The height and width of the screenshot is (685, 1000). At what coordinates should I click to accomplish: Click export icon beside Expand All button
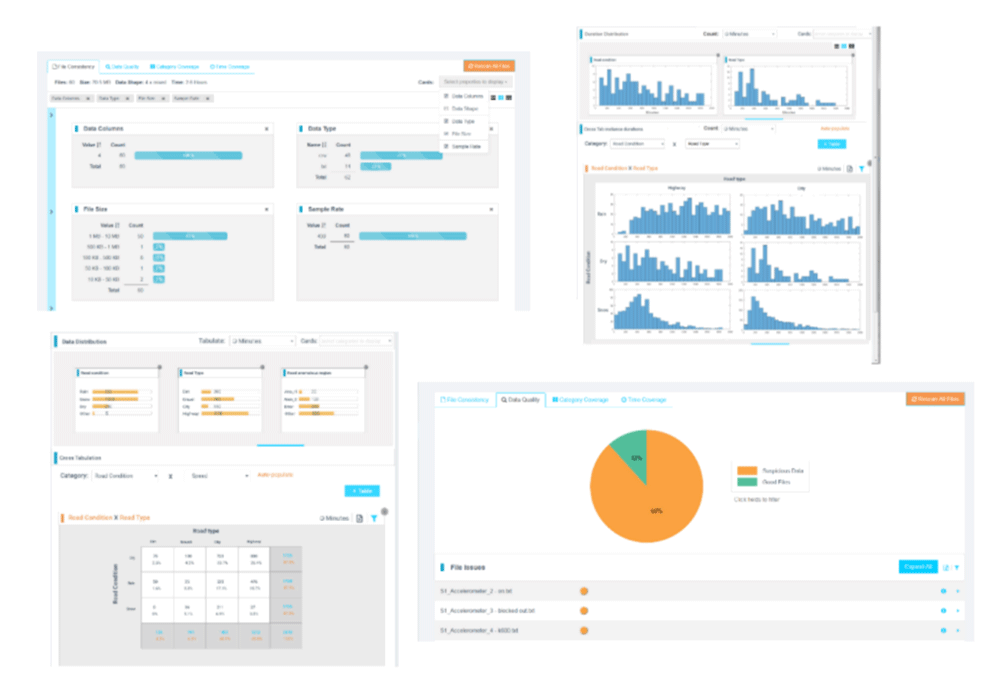pyautogui.click(x=946, y=567)
